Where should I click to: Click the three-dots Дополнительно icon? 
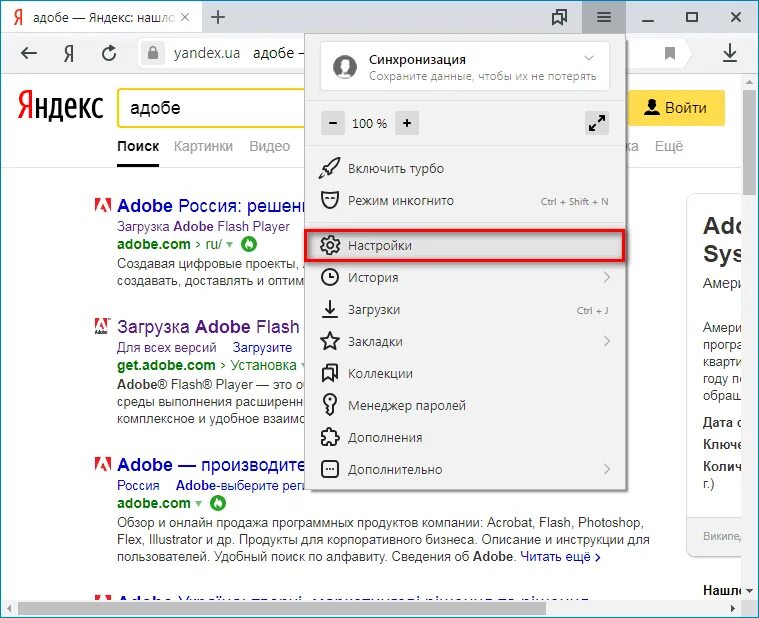click(x=330, y=469)
